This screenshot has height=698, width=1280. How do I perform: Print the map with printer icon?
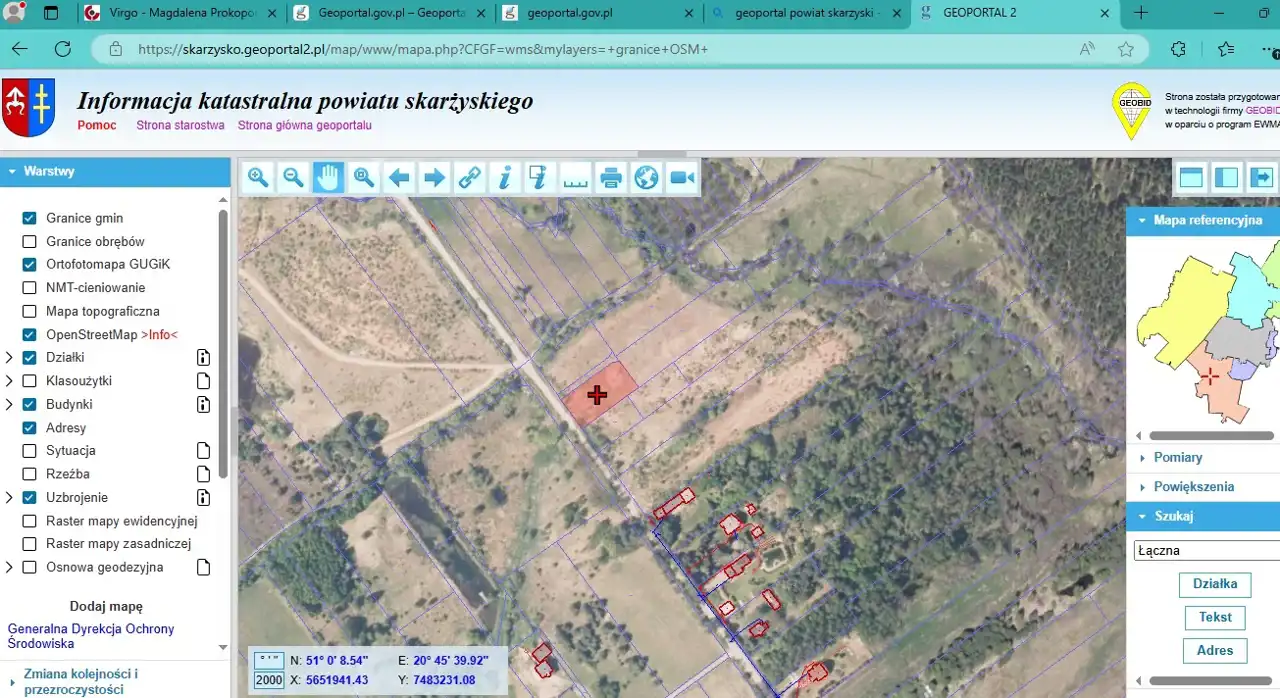[611, 178]
